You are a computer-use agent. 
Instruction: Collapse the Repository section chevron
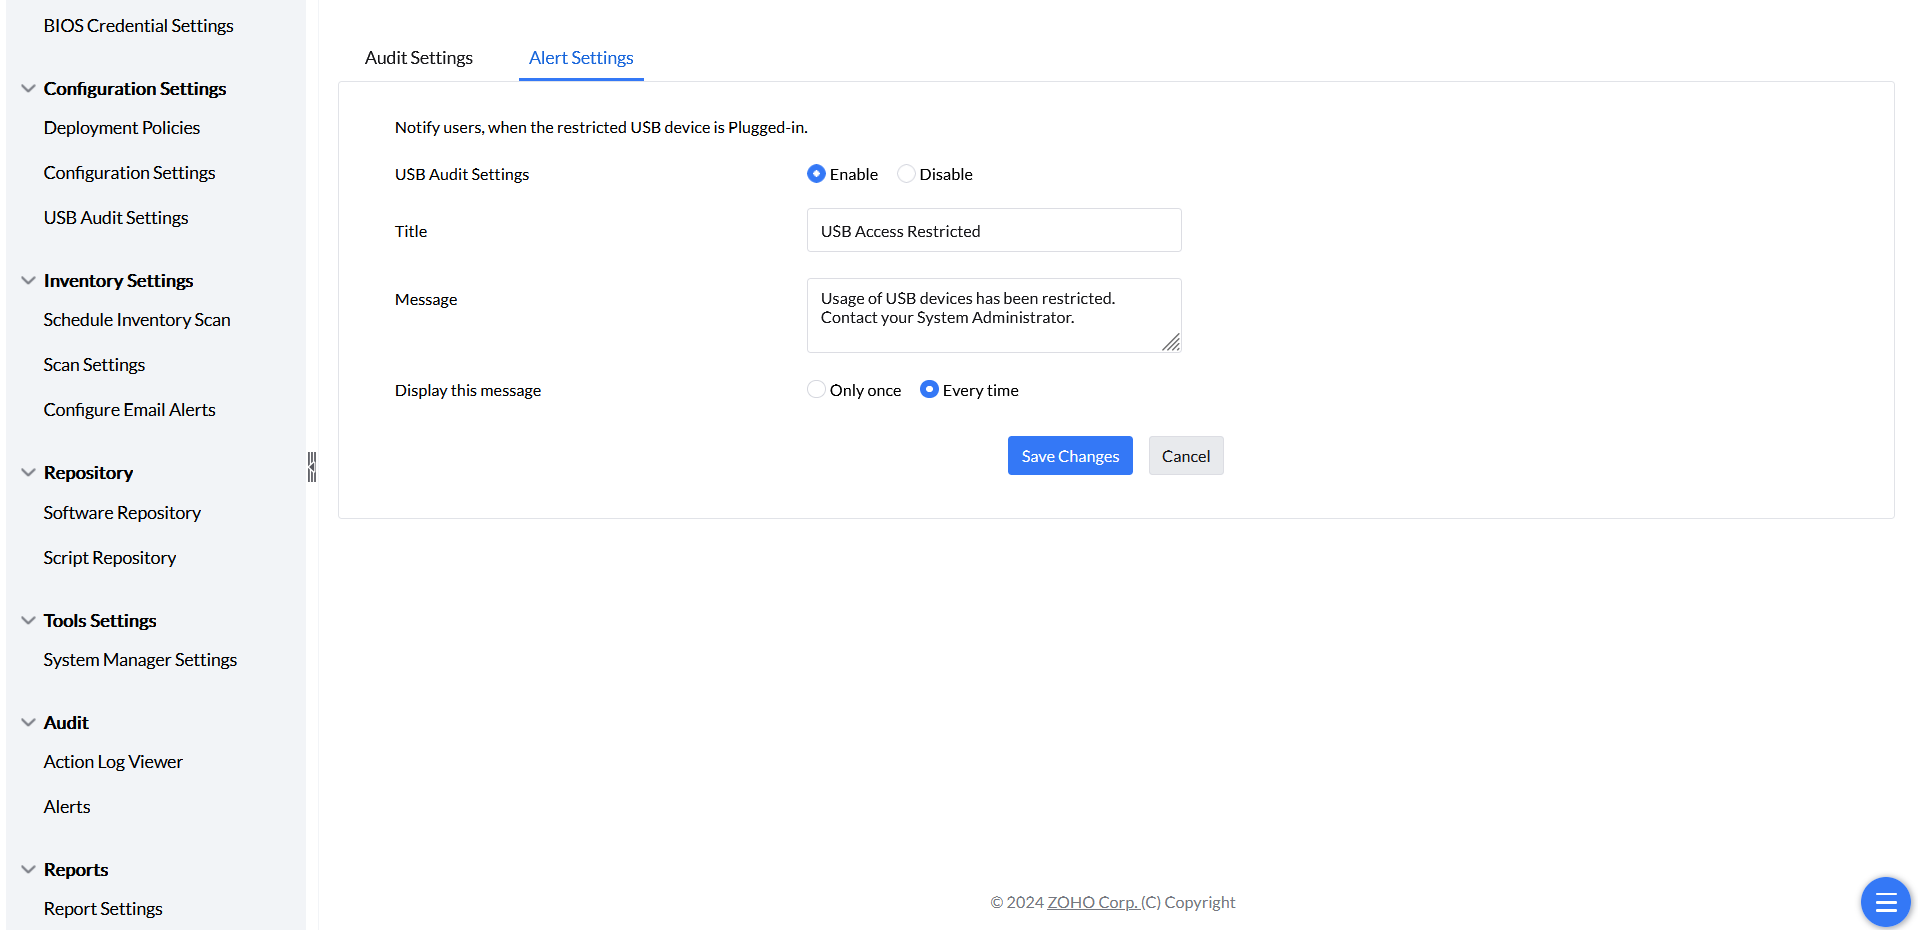(x=28, y=473)
